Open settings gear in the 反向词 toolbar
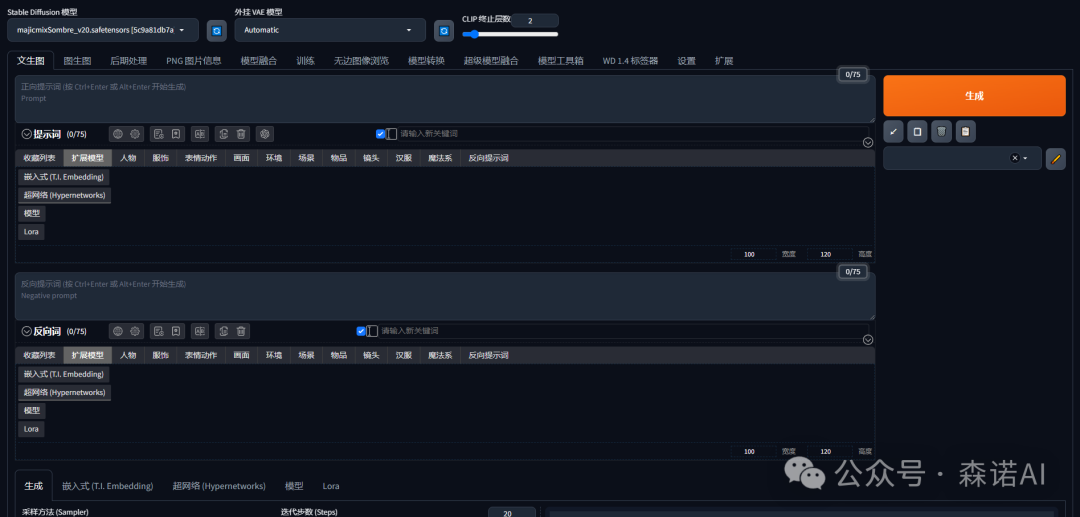Screen dimensions: 1080x517 [135, 331]
